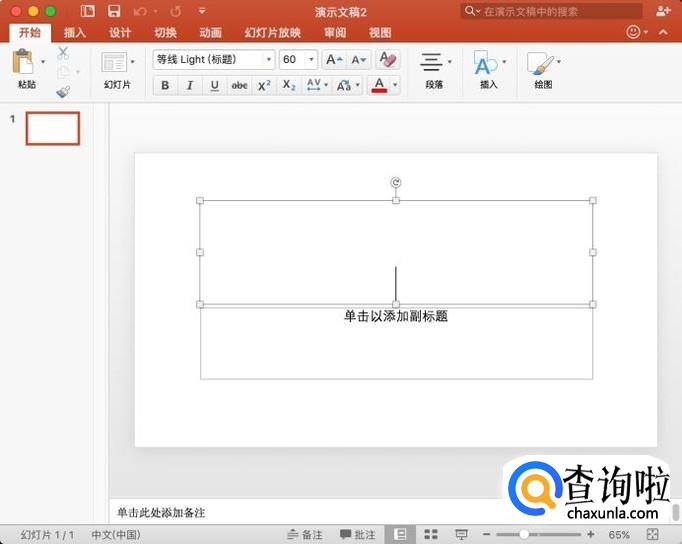Expand the 插入 insert dropdown arrow
The width and height of the screenshot is (682, 544).
point(504,62)
